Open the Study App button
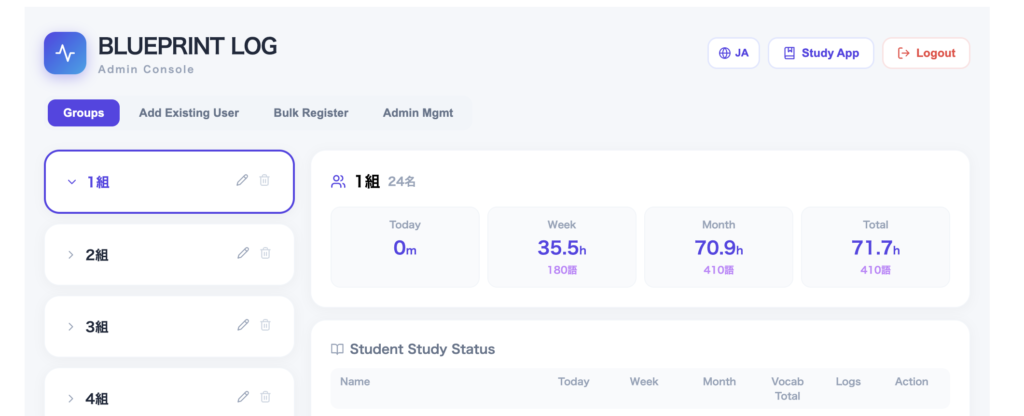Viewport: 1024px width, 416px height. pyautogui.click(x=821, y=53)
